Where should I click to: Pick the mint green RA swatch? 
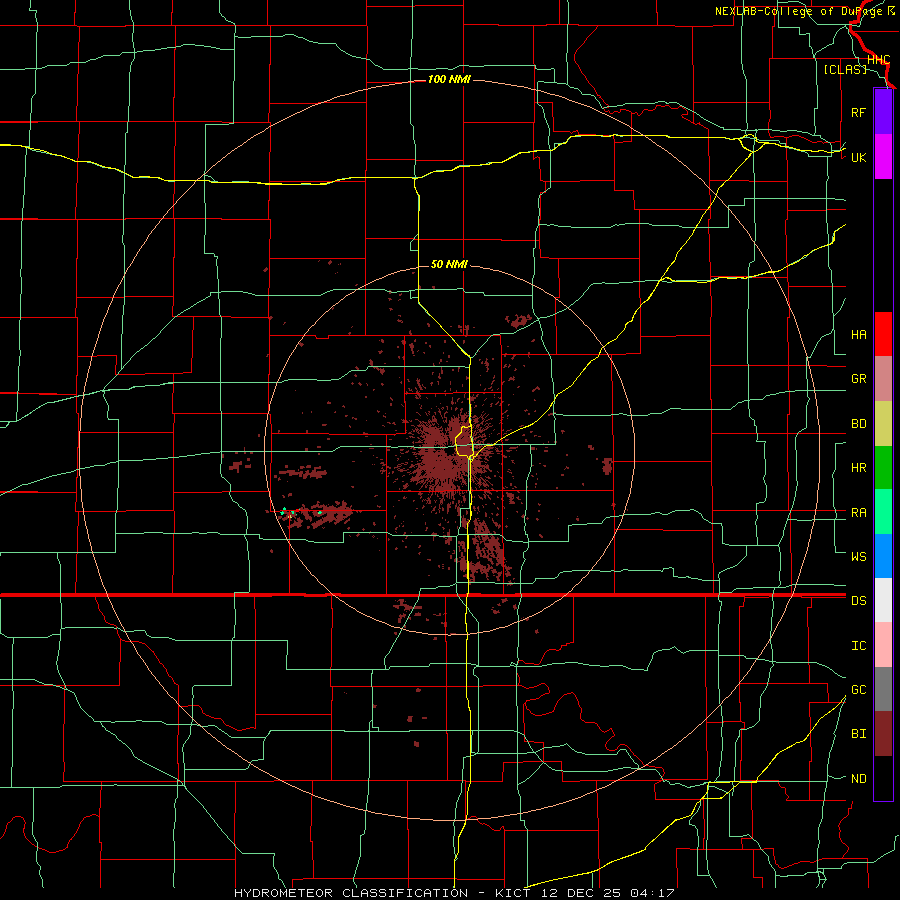click(883, 512)
